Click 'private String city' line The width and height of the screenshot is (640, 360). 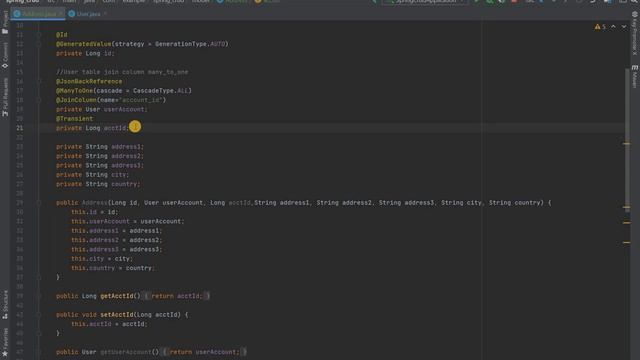[x=92, y=175]
